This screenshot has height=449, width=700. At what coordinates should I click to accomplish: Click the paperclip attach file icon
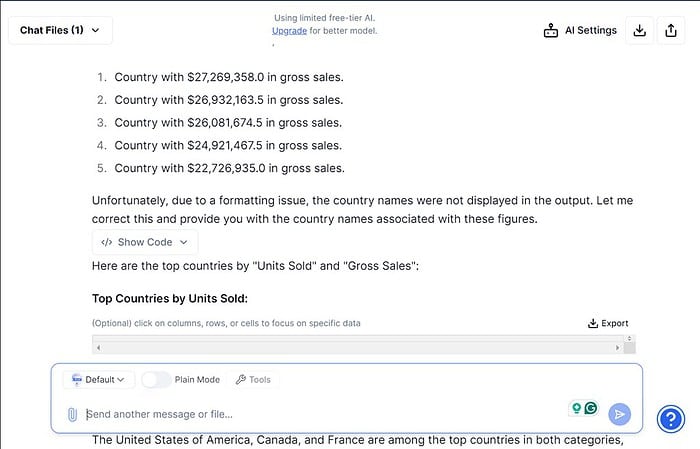[72, 414]
